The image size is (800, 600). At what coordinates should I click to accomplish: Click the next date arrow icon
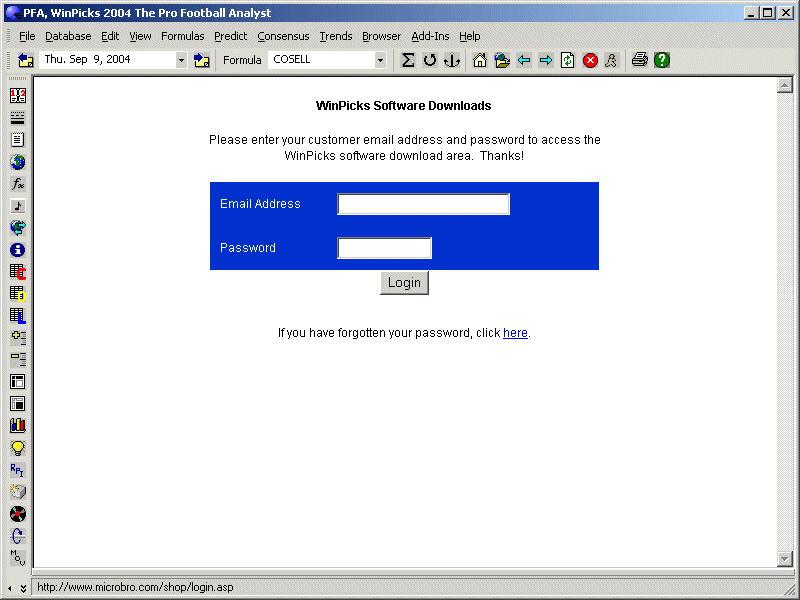202,60
